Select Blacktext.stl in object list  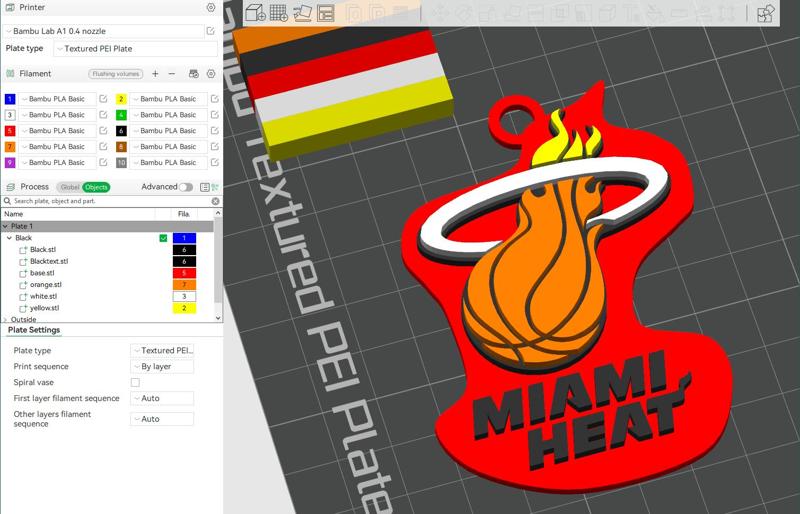[49, 261]
